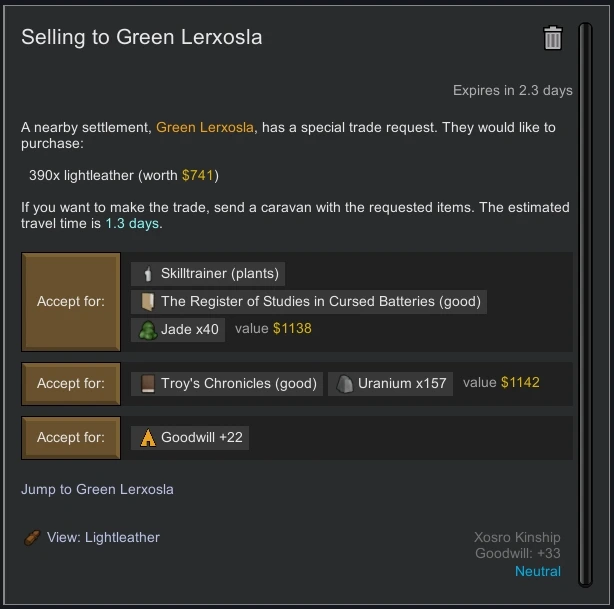This screenshot has width=614, height=609.
Task: Click the Lightleather icon beside View
Action: 32,538
